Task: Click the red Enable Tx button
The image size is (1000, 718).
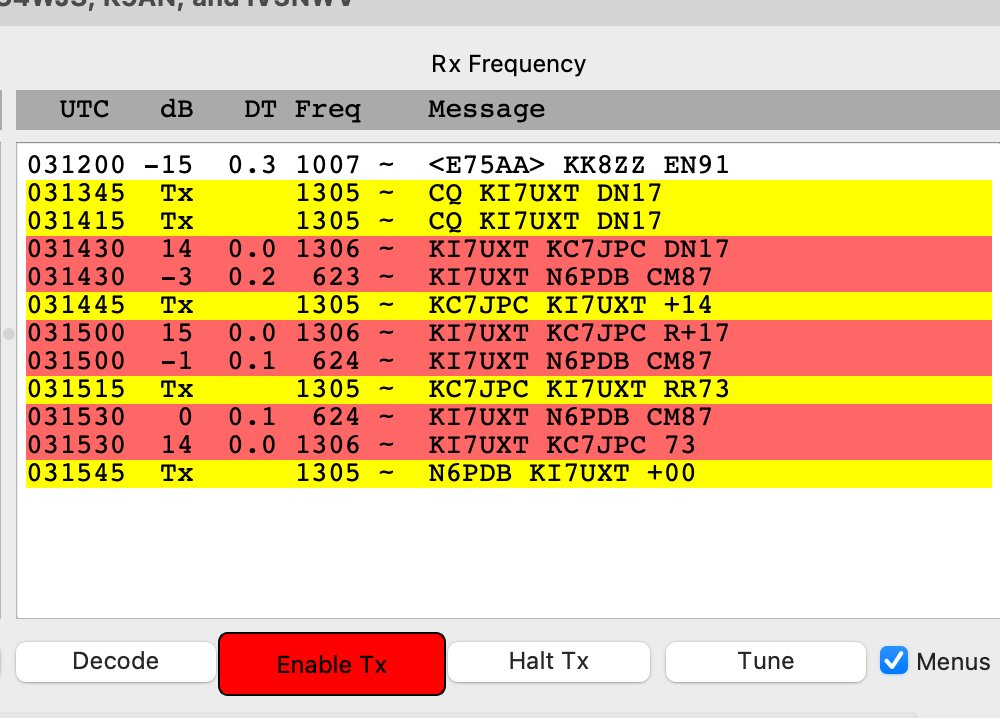Action: [x=331, y=663]
